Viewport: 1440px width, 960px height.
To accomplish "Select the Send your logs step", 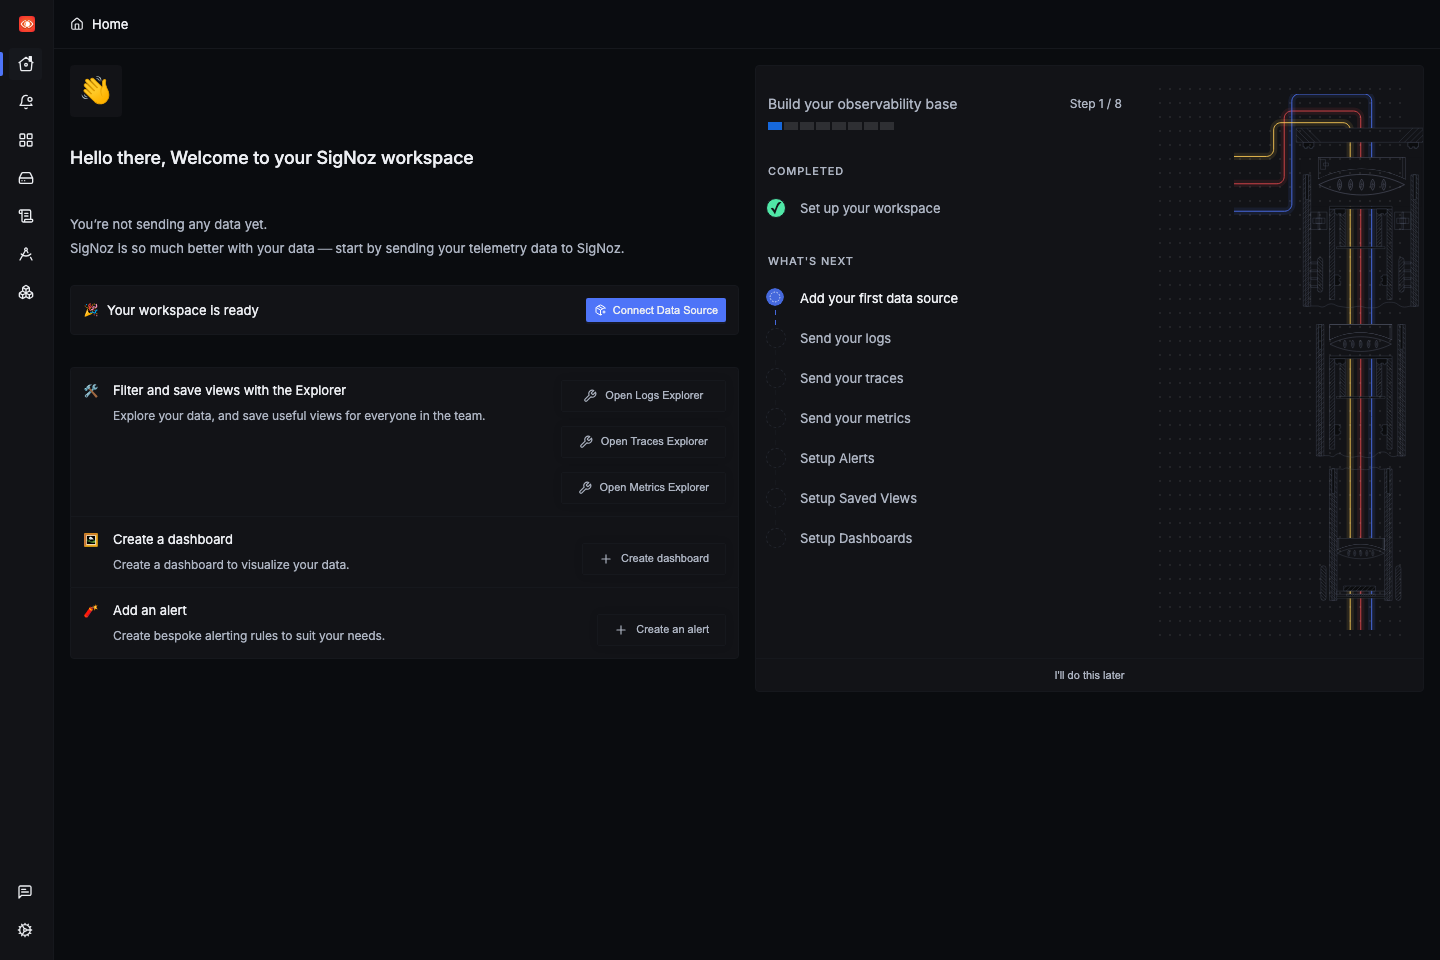I will (845, 338).
